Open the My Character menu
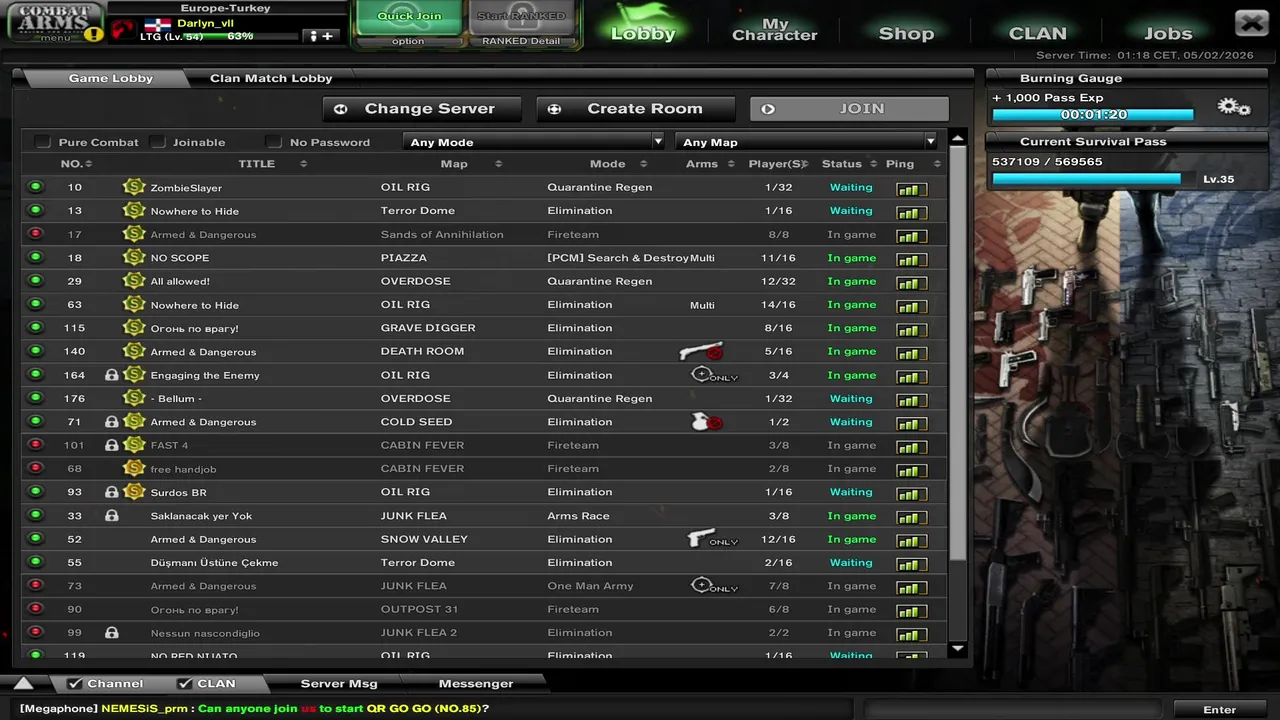The height and width of the screenshot is (720, 1280). click(x=774, y=29)
